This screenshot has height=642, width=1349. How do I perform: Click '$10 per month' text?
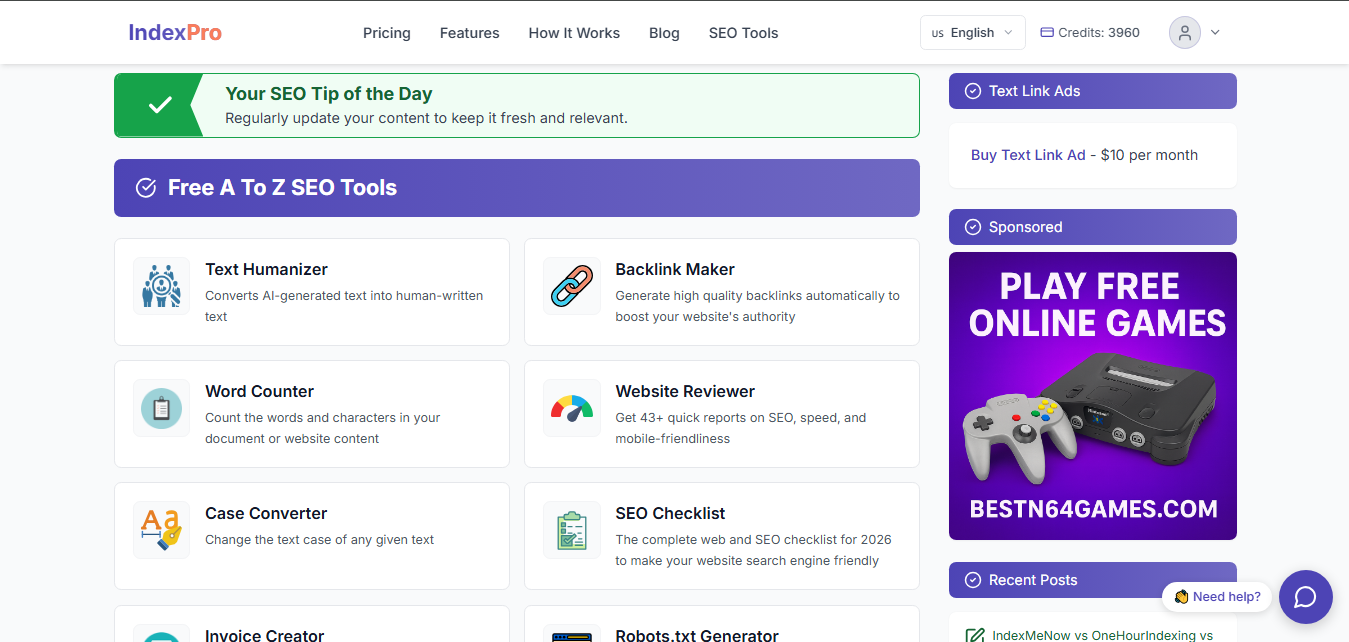[1149, 155]
